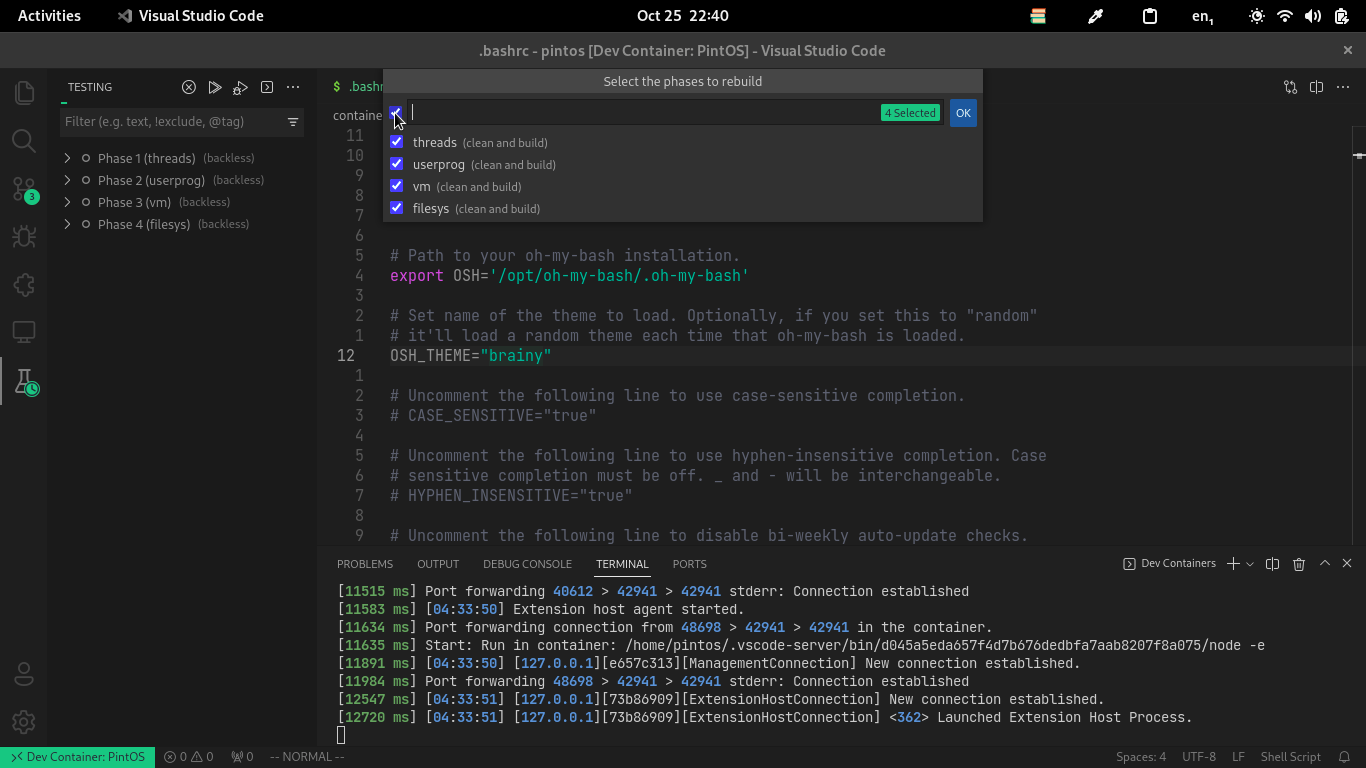Open the Search view in activity bar

tap(24, 141)
